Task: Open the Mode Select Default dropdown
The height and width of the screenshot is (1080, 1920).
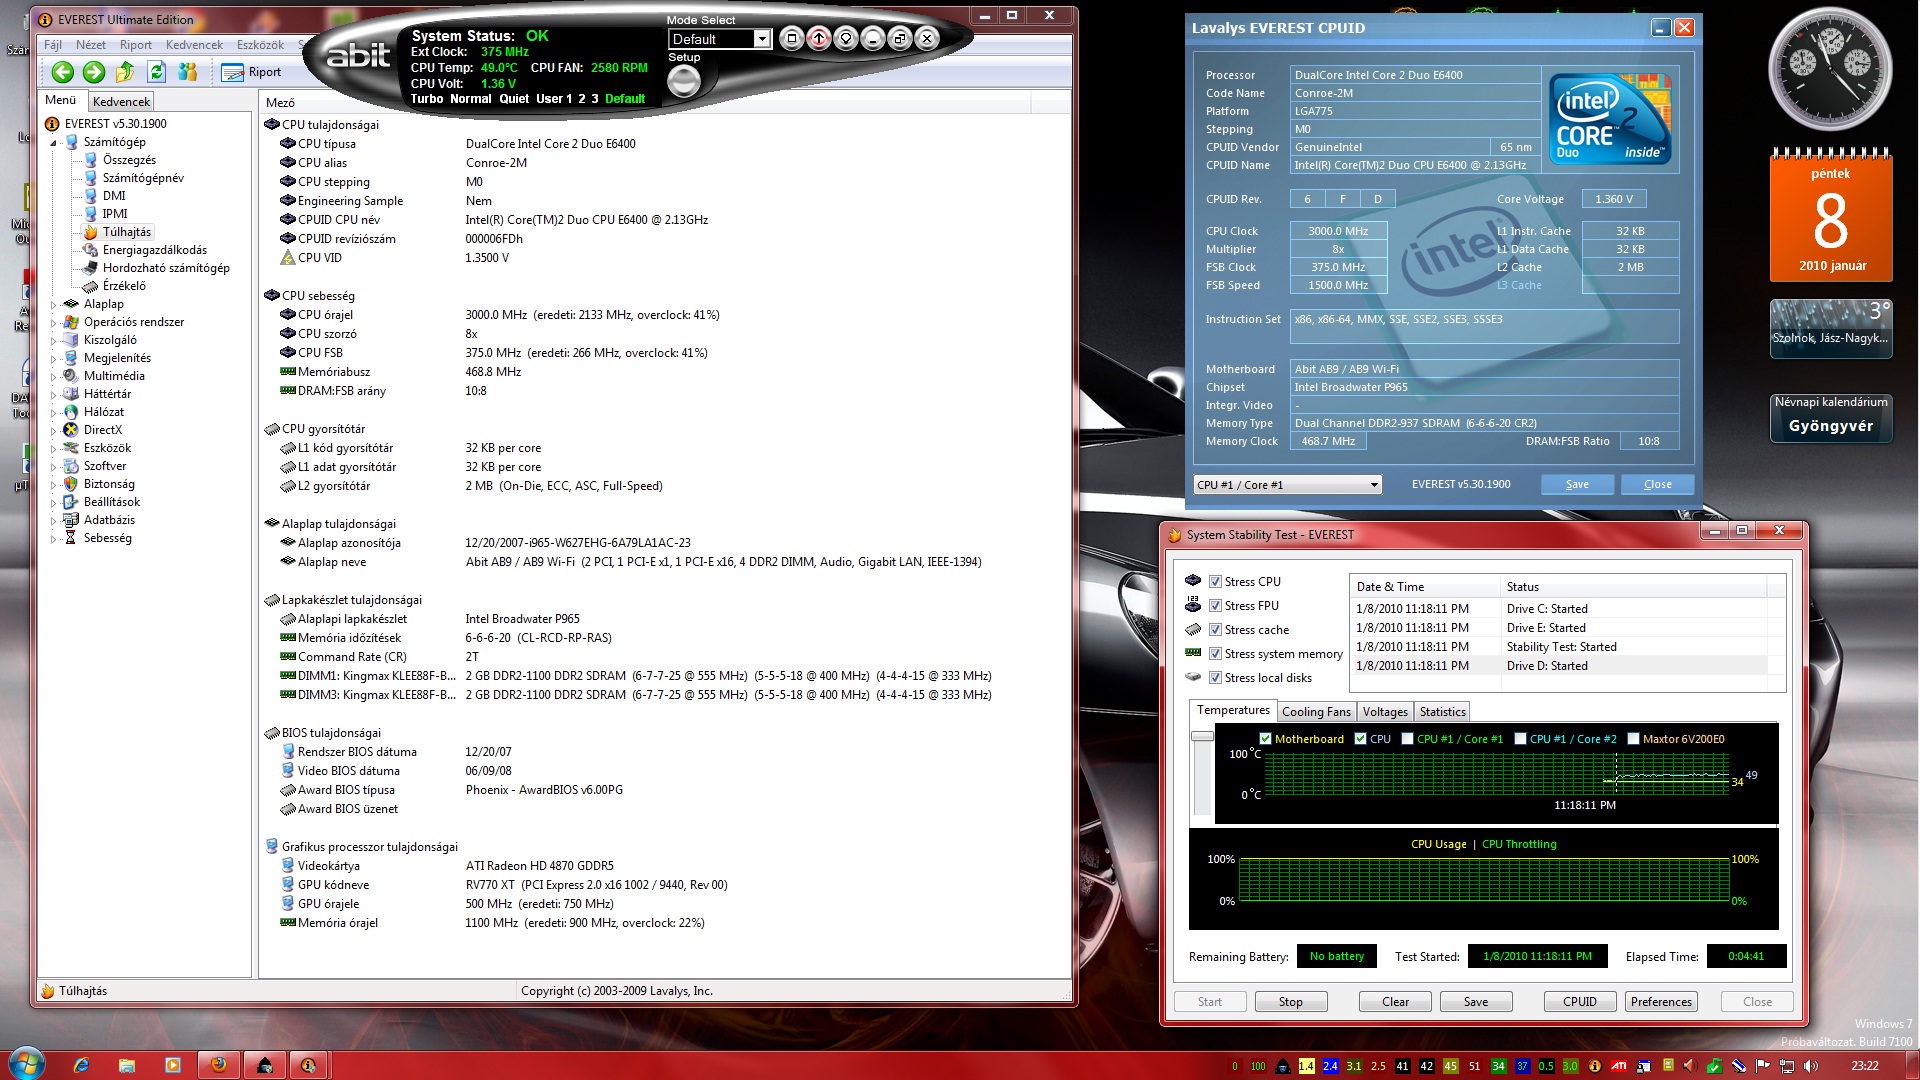Action: point(761,39)
